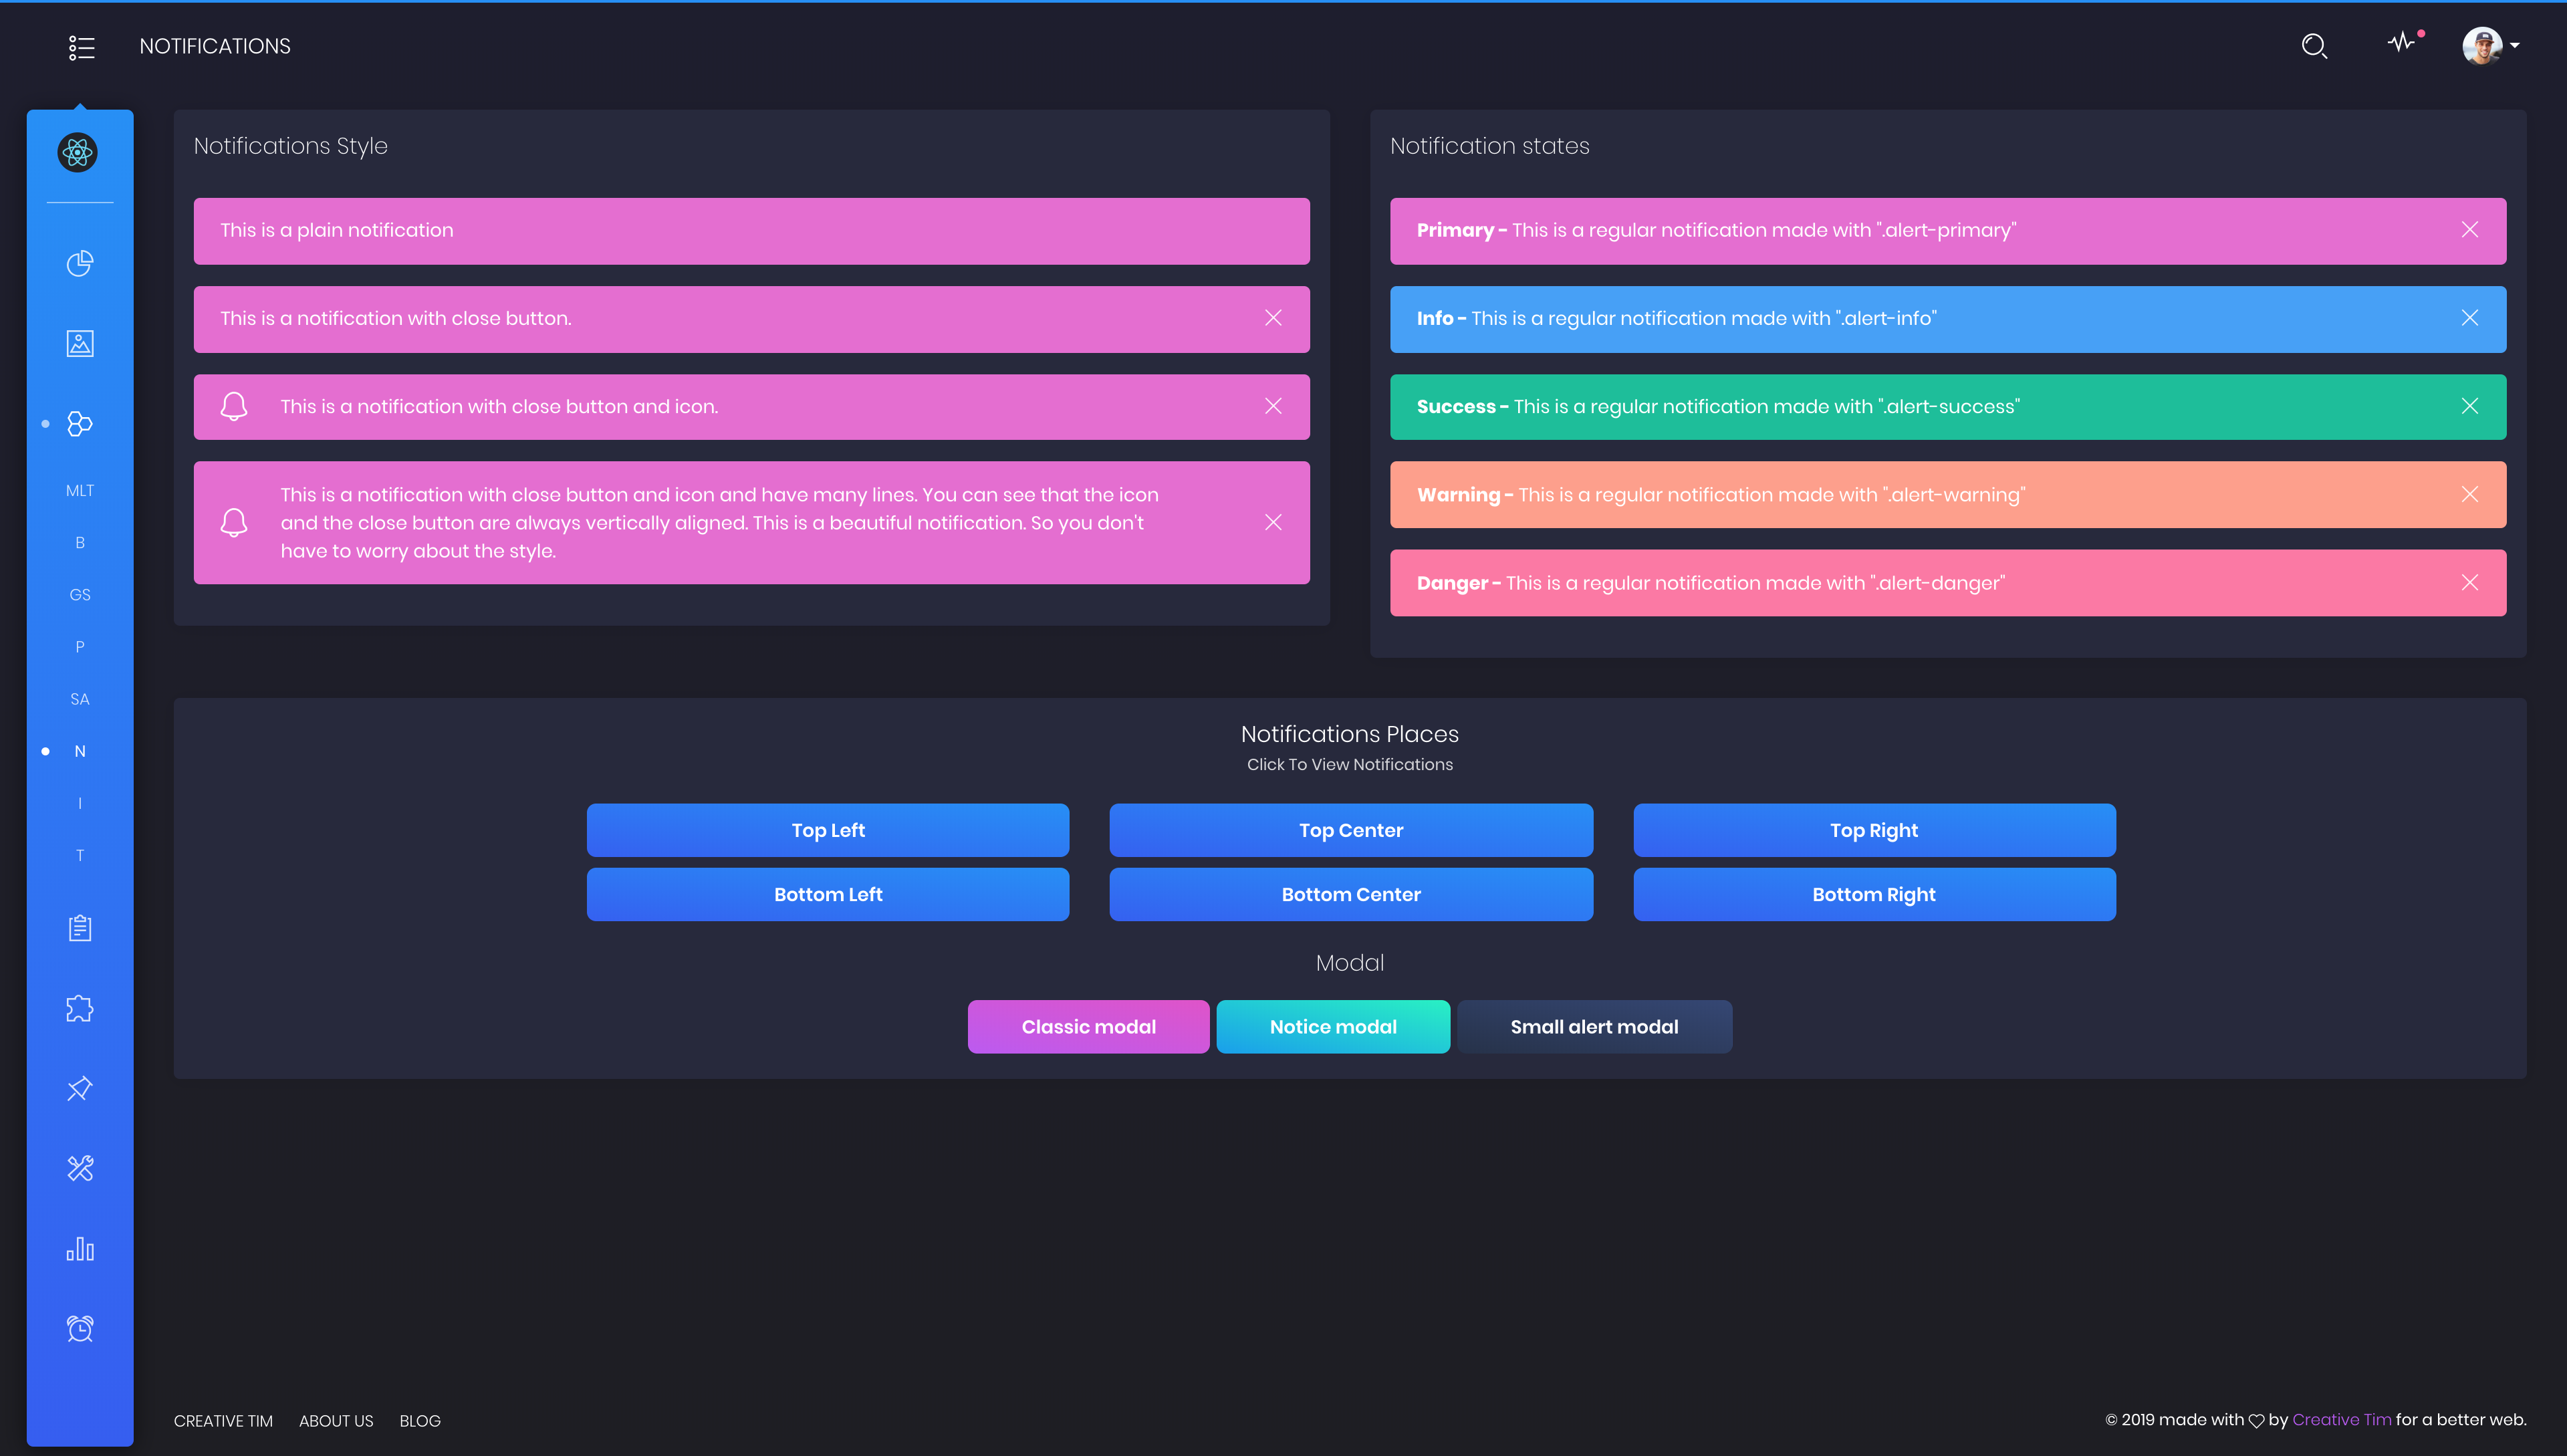Open the image pages sidebar icon
The image size is (2567, 1456).
coord(80,343)
